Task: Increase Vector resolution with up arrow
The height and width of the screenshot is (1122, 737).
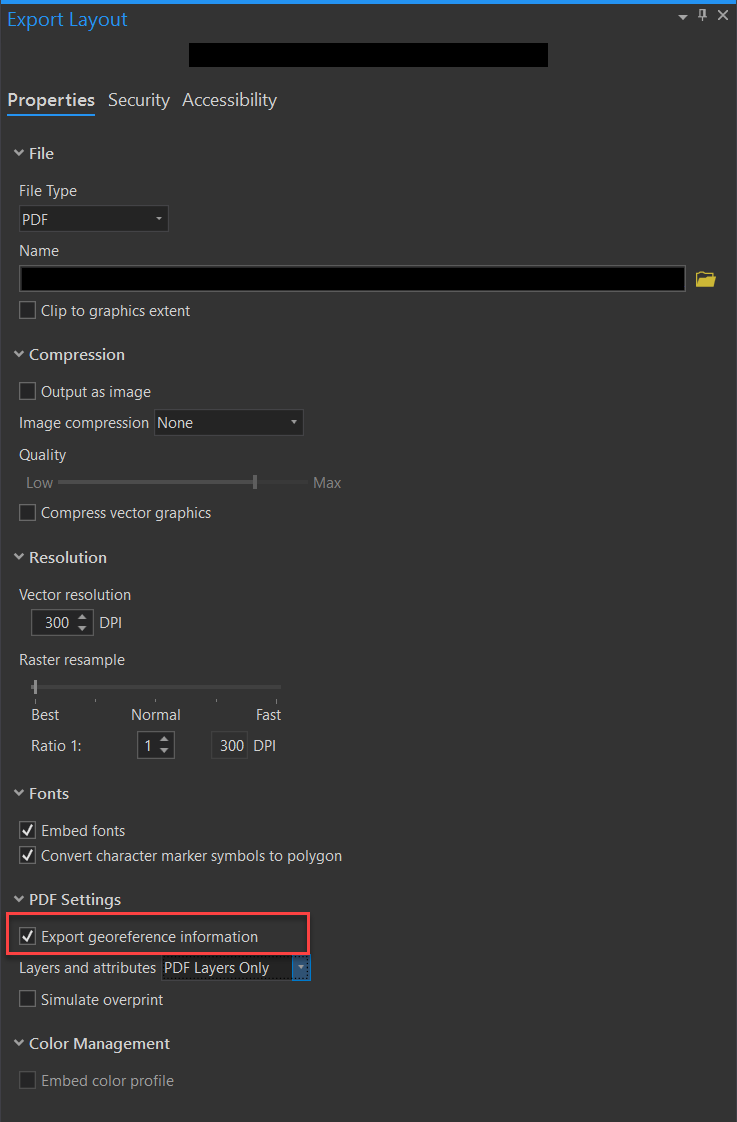Action: (x=84, y=617)
